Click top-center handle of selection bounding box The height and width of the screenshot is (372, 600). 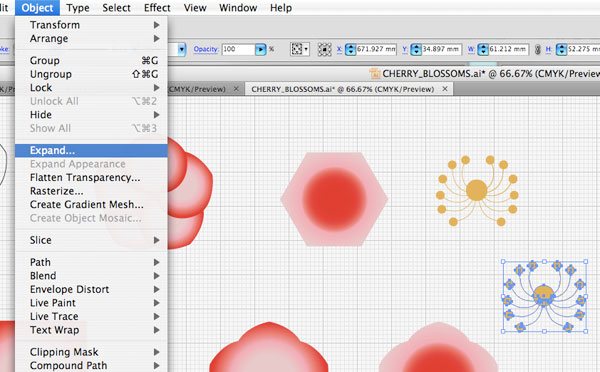coord(545,262)
